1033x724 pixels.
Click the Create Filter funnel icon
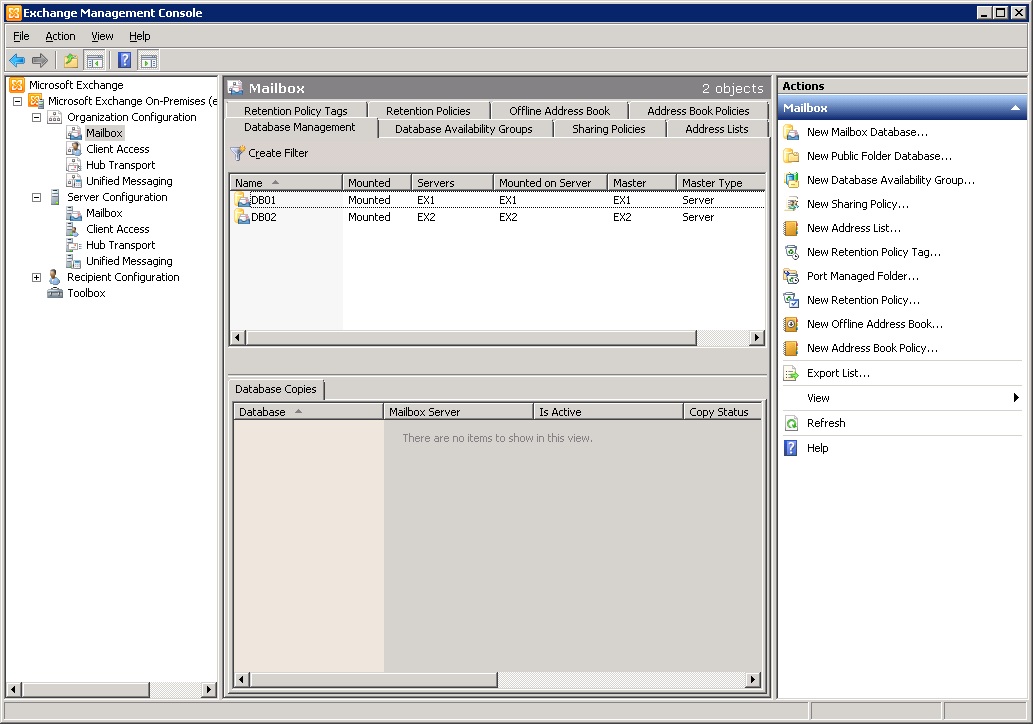pyautogui.click(x=238, y=153)
